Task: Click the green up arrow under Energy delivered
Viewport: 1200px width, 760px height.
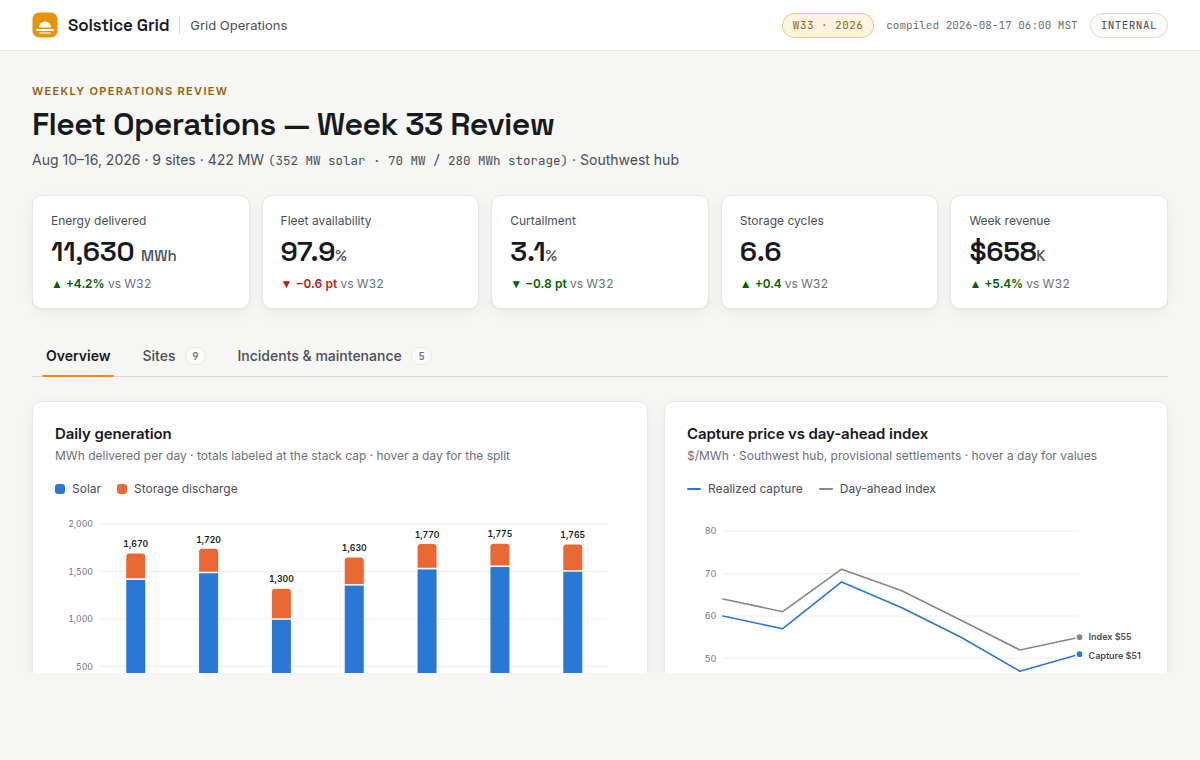Action: [x=57, y=284]
